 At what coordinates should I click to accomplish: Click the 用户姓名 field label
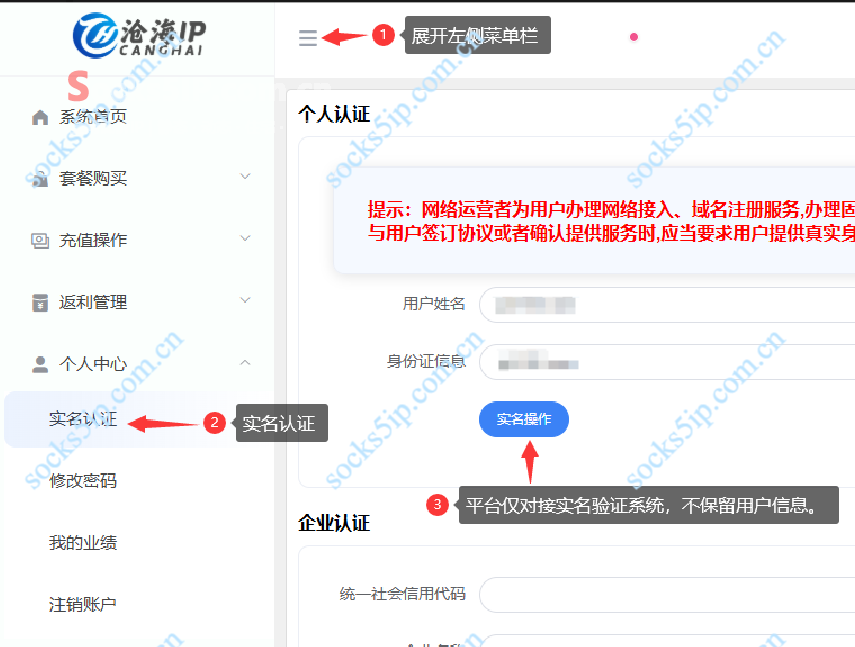(434, 304)
